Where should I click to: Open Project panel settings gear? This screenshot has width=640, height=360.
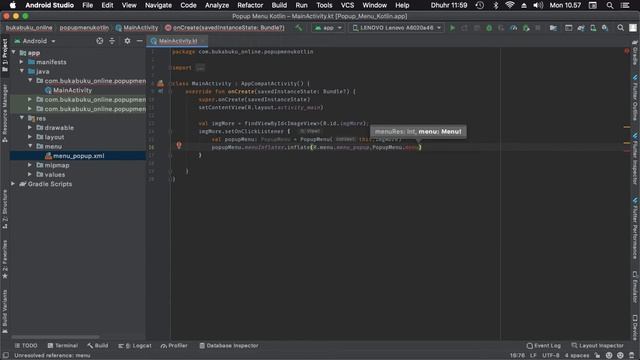pos(127,41)
